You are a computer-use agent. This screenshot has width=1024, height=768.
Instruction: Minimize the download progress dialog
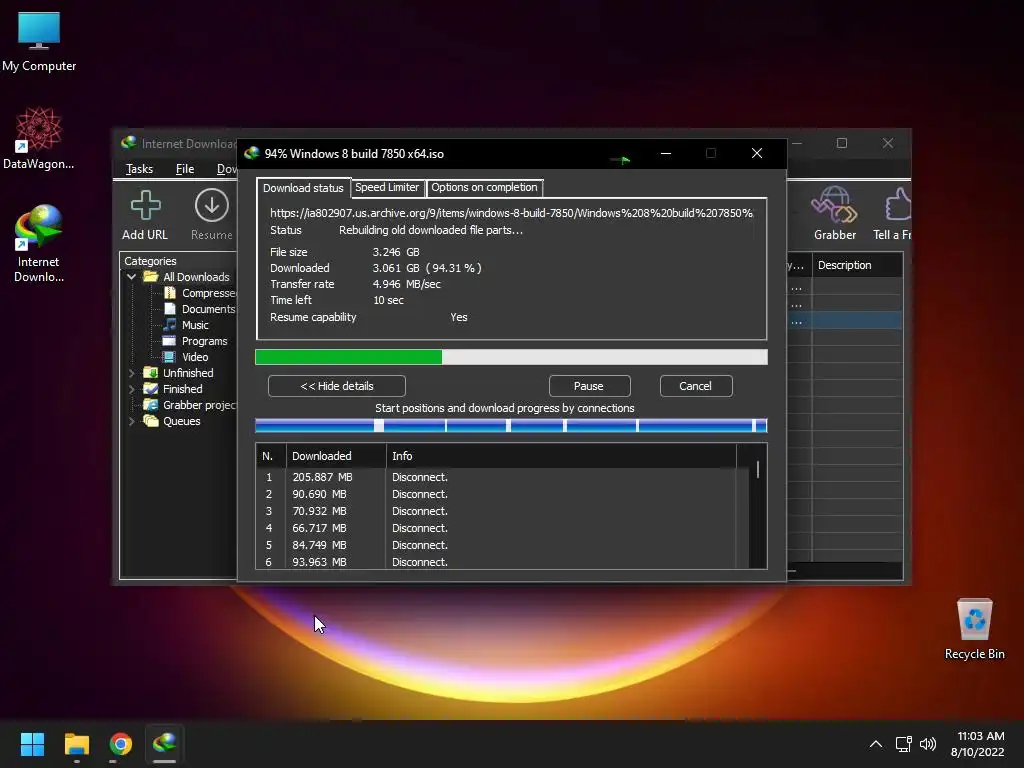pos(665,153)
